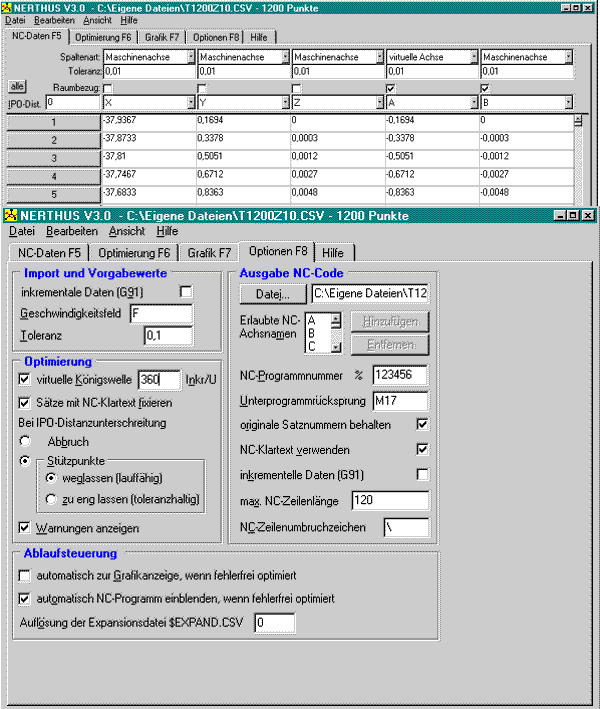Toggle Warnungen anzeigen checkbox
This screenshot has width=600, height=709.
(24, 528)
